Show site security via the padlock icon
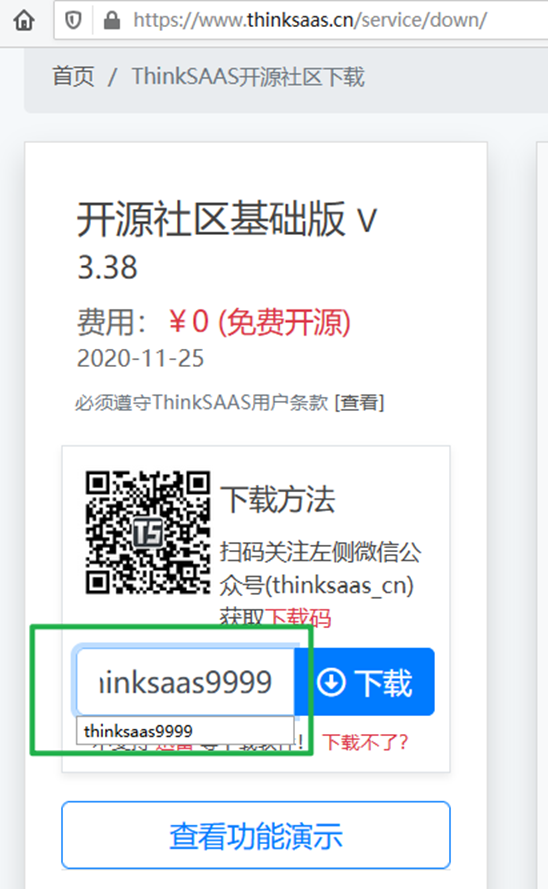 pyautogui.click(x=112, y=20)
